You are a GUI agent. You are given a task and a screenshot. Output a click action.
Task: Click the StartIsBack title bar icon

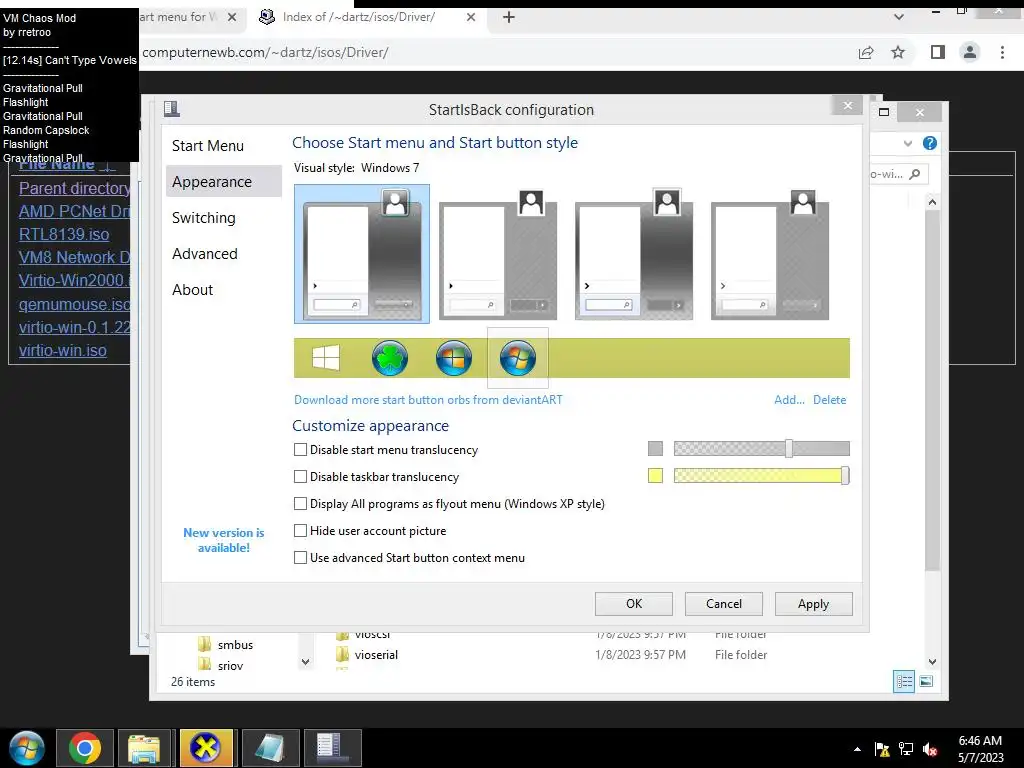[172, 108]
